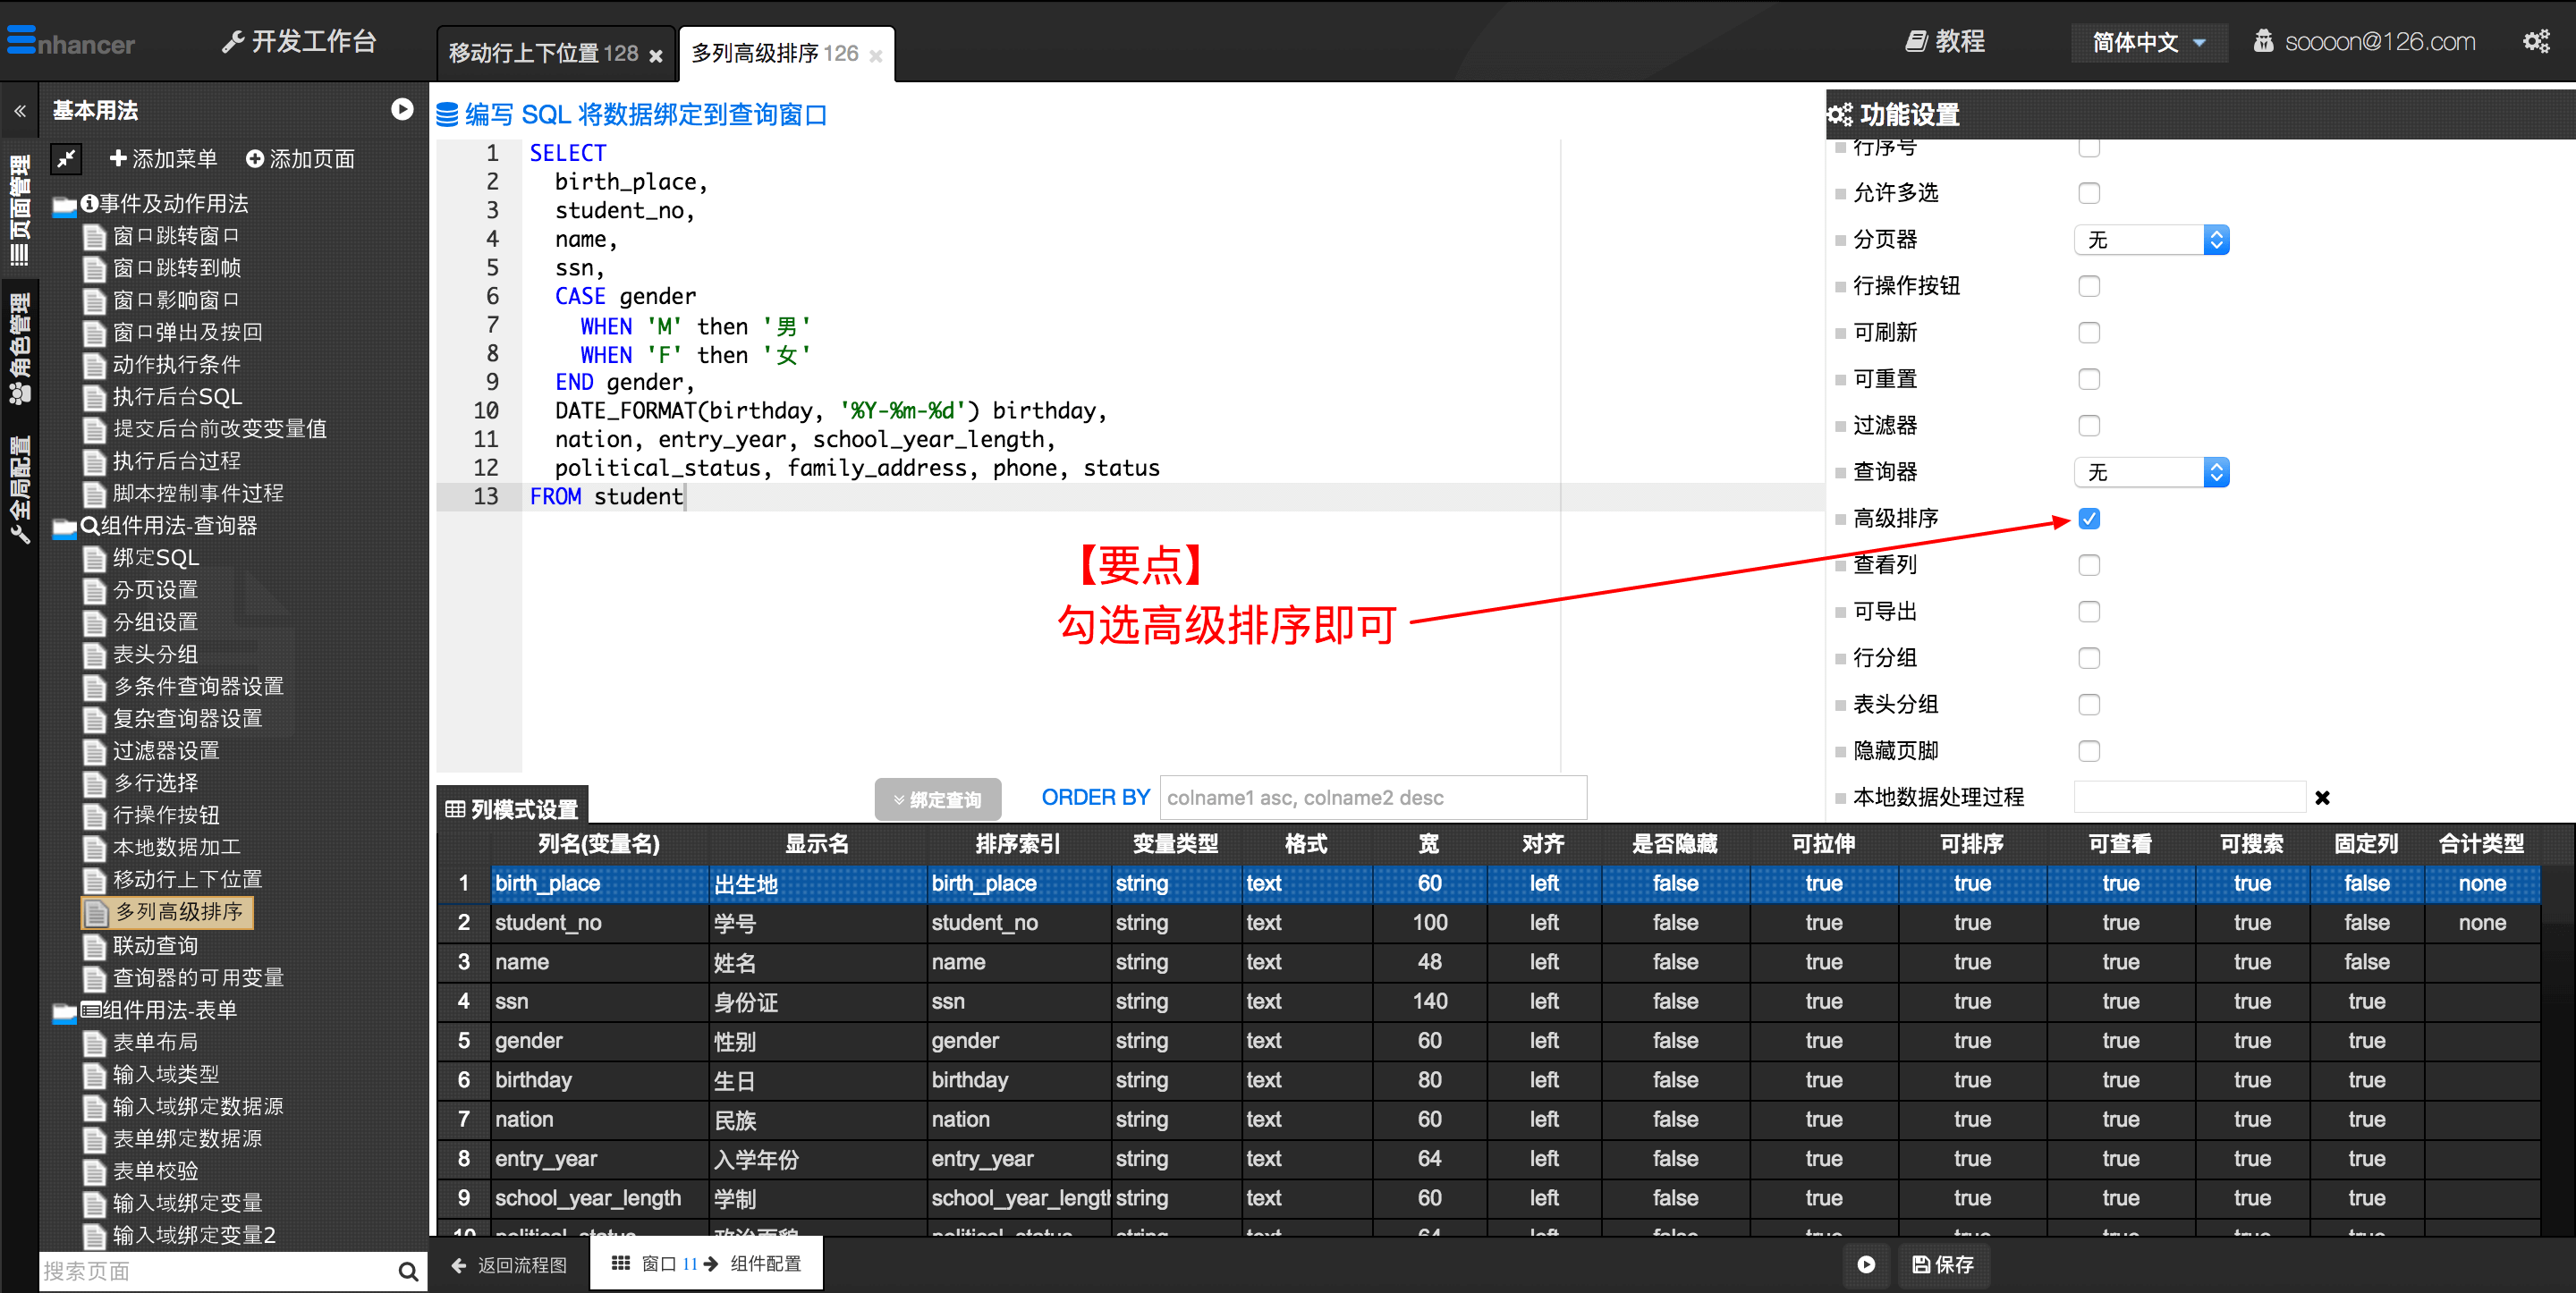Clear 本地数据处理过程 with the X icon
Viewport: 2576px width, 1293px height.
(2322, 797)
